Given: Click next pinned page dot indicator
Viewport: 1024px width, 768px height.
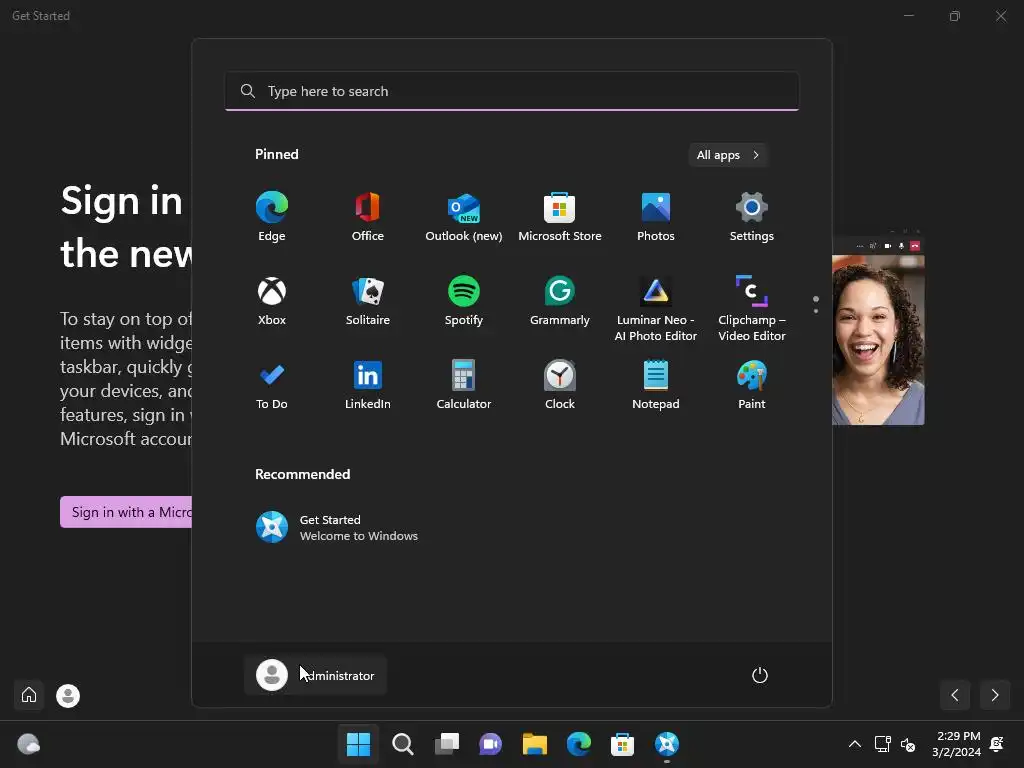Looking at the screenshot, I should 816,311.
